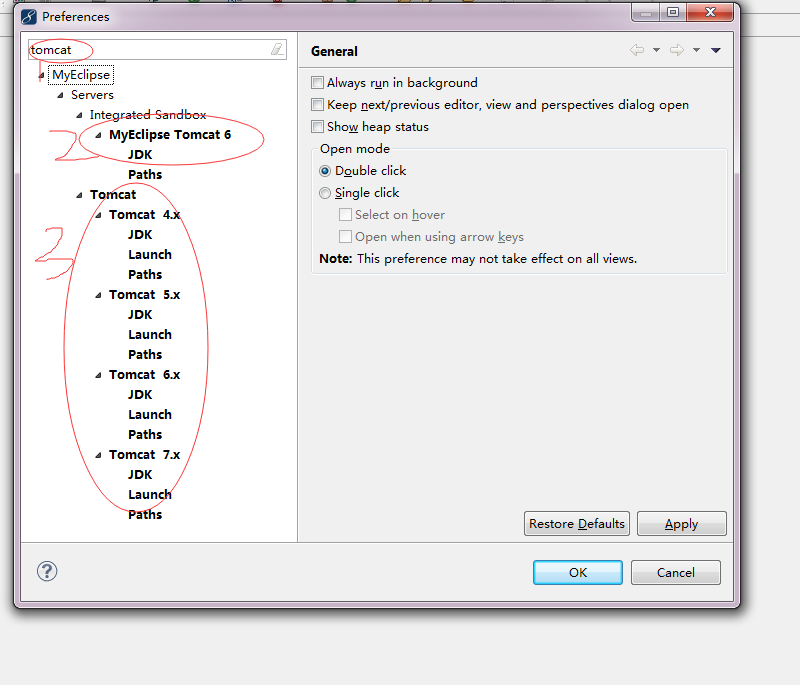Select the Servers entry

[92, 95]
